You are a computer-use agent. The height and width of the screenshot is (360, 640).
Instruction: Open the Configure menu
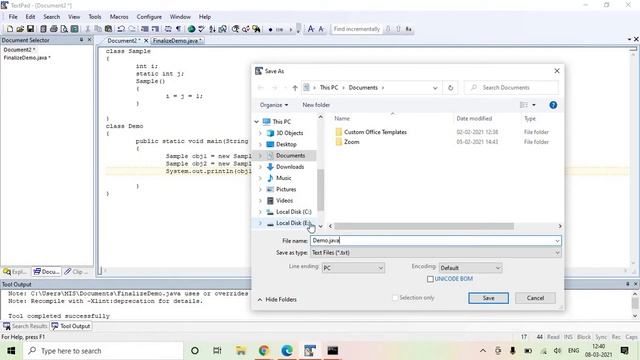click(149, 17)
